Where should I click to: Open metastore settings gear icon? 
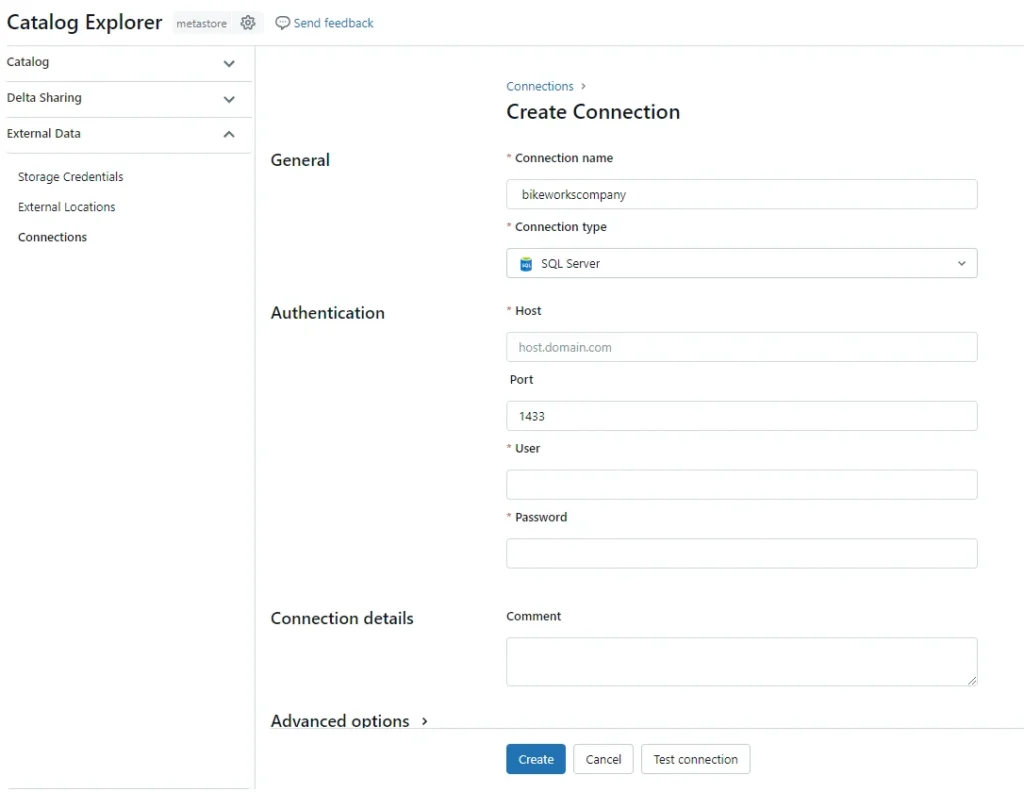(x=248, y=23)
